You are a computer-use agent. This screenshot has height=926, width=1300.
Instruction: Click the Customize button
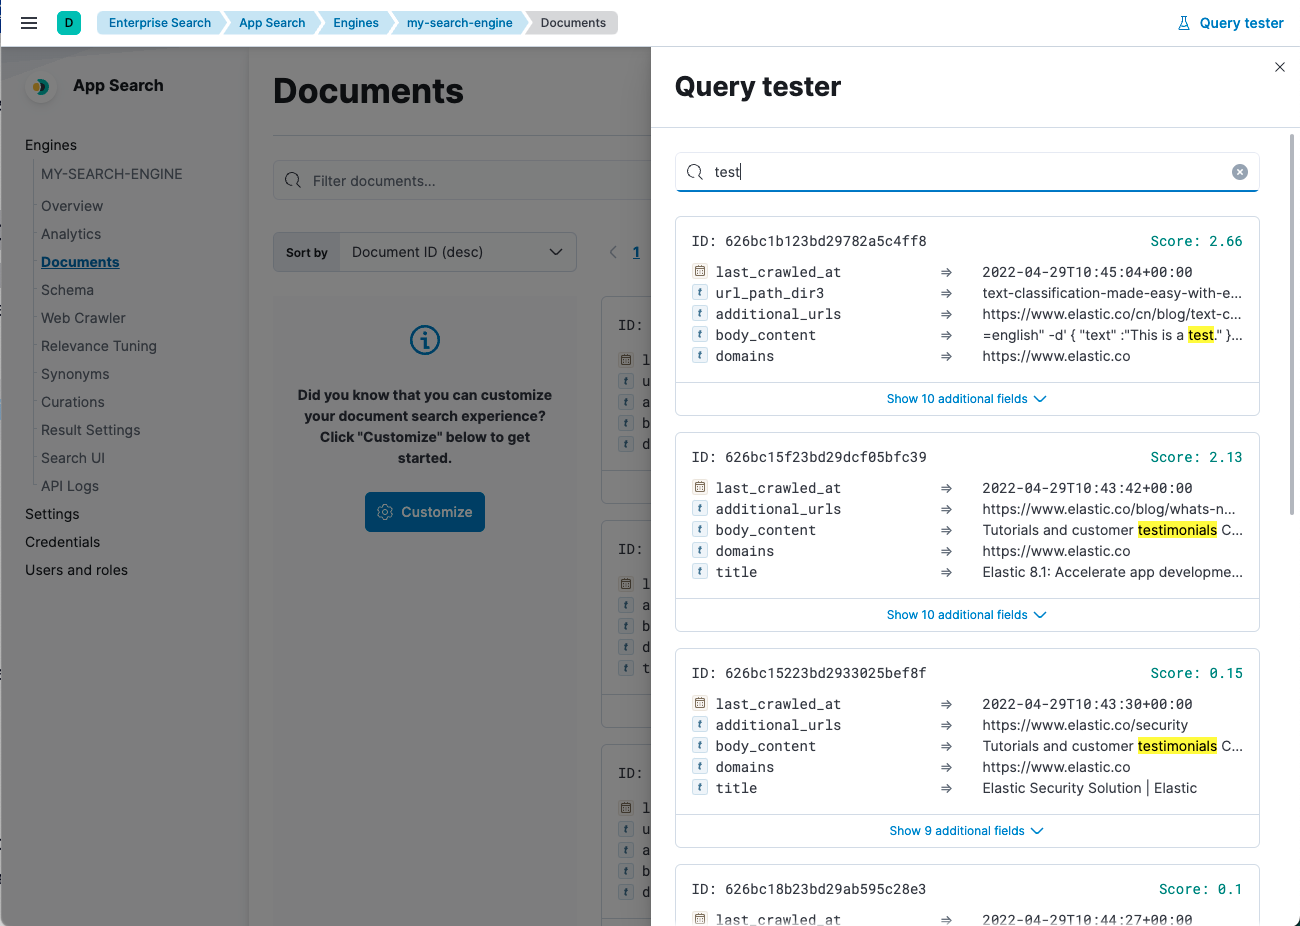pyautogui.click(x=424, y=511)
